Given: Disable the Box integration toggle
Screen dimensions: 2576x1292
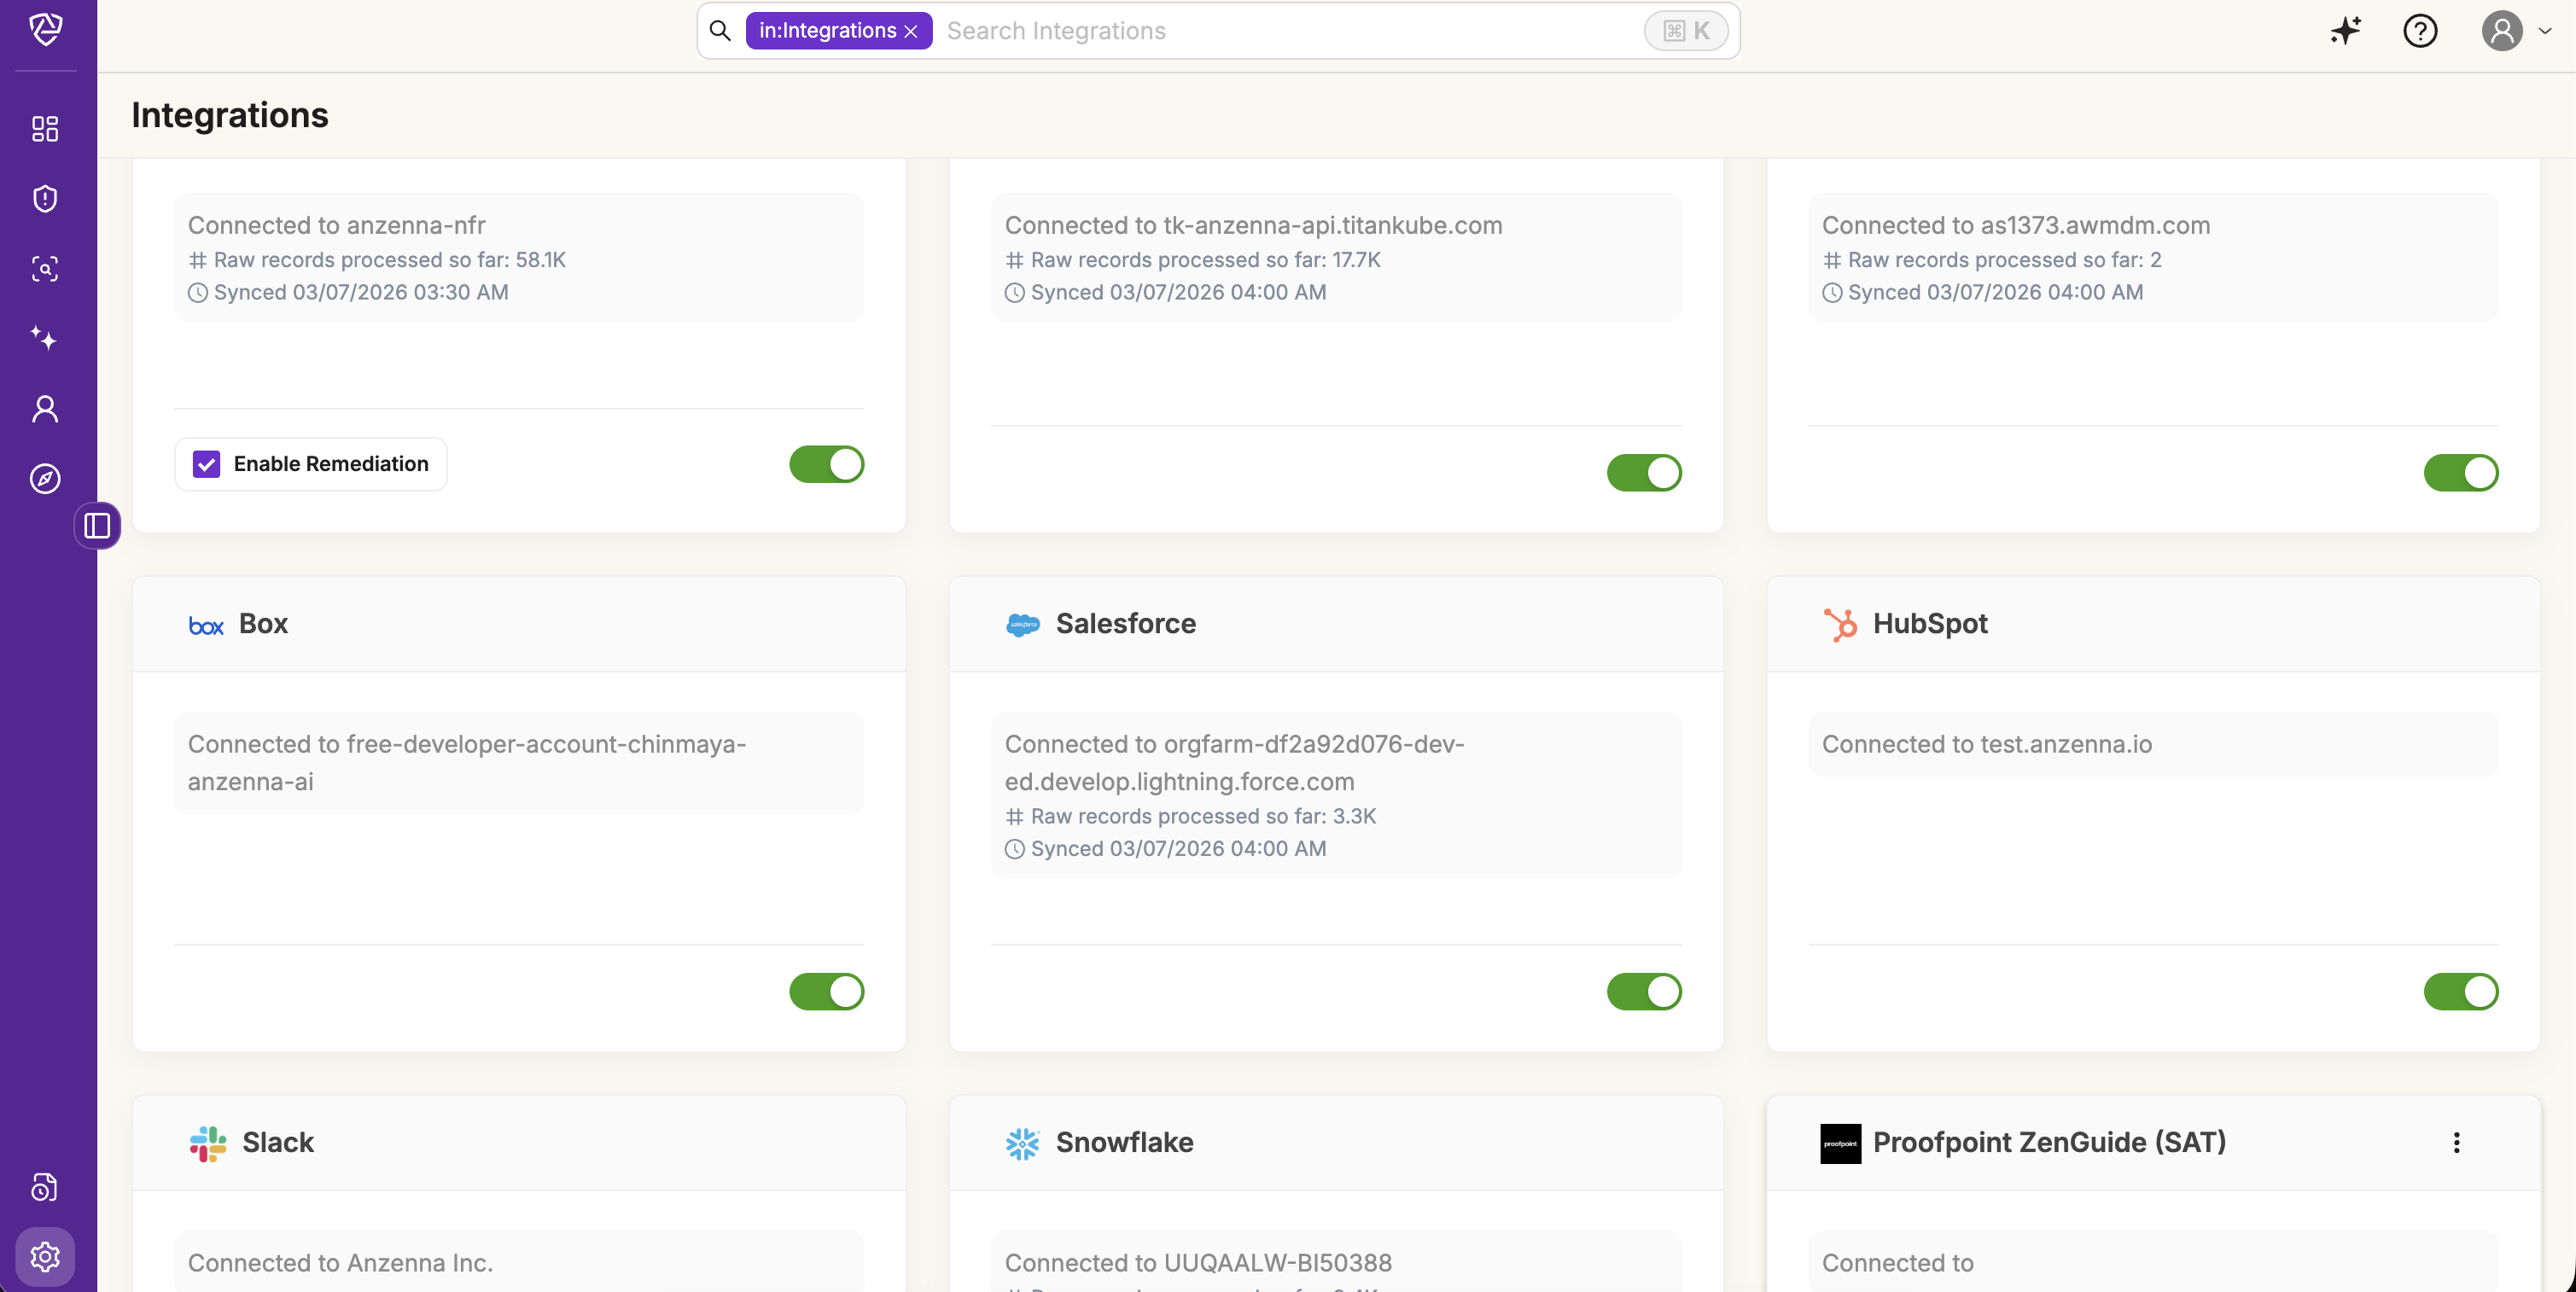Looking at the screenshot, I should click(826, 991).
